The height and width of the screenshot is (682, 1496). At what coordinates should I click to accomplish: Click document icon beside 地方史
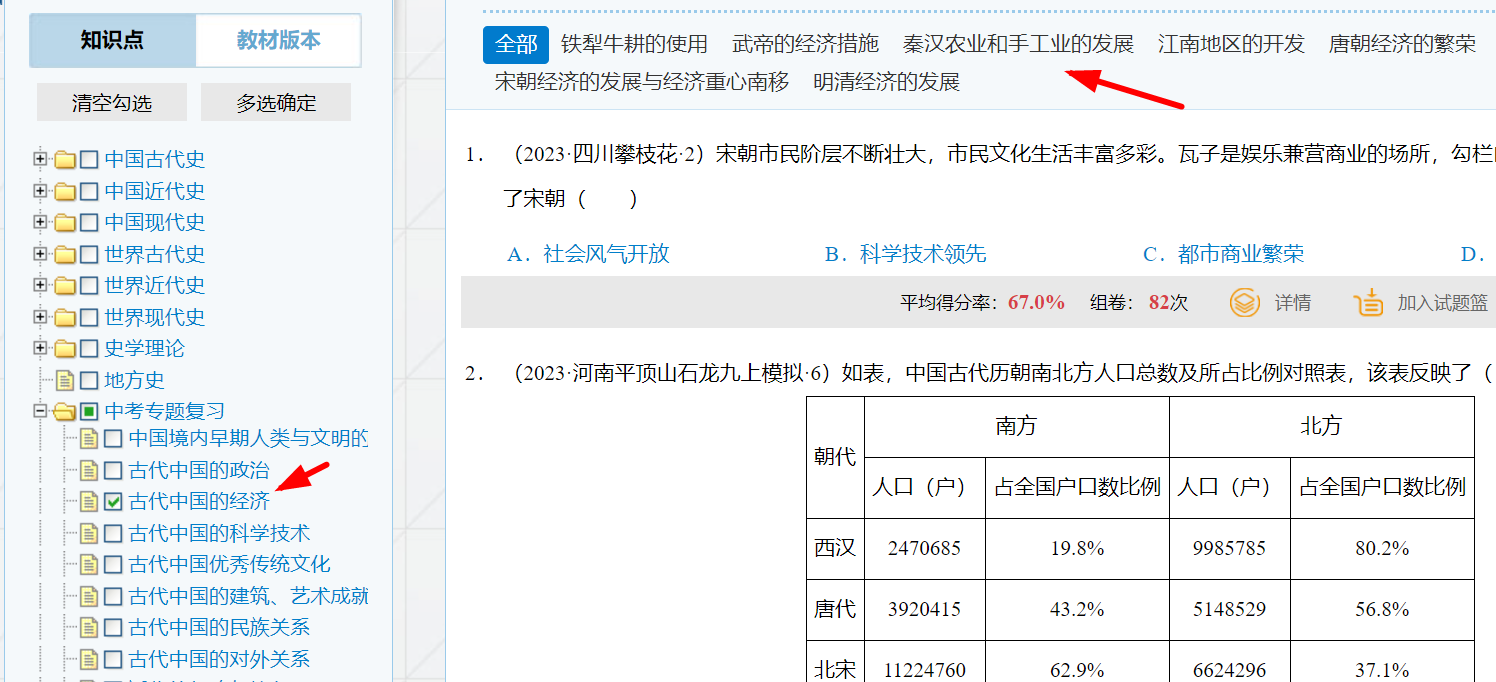pyautogui.click(x=65, y=381)
